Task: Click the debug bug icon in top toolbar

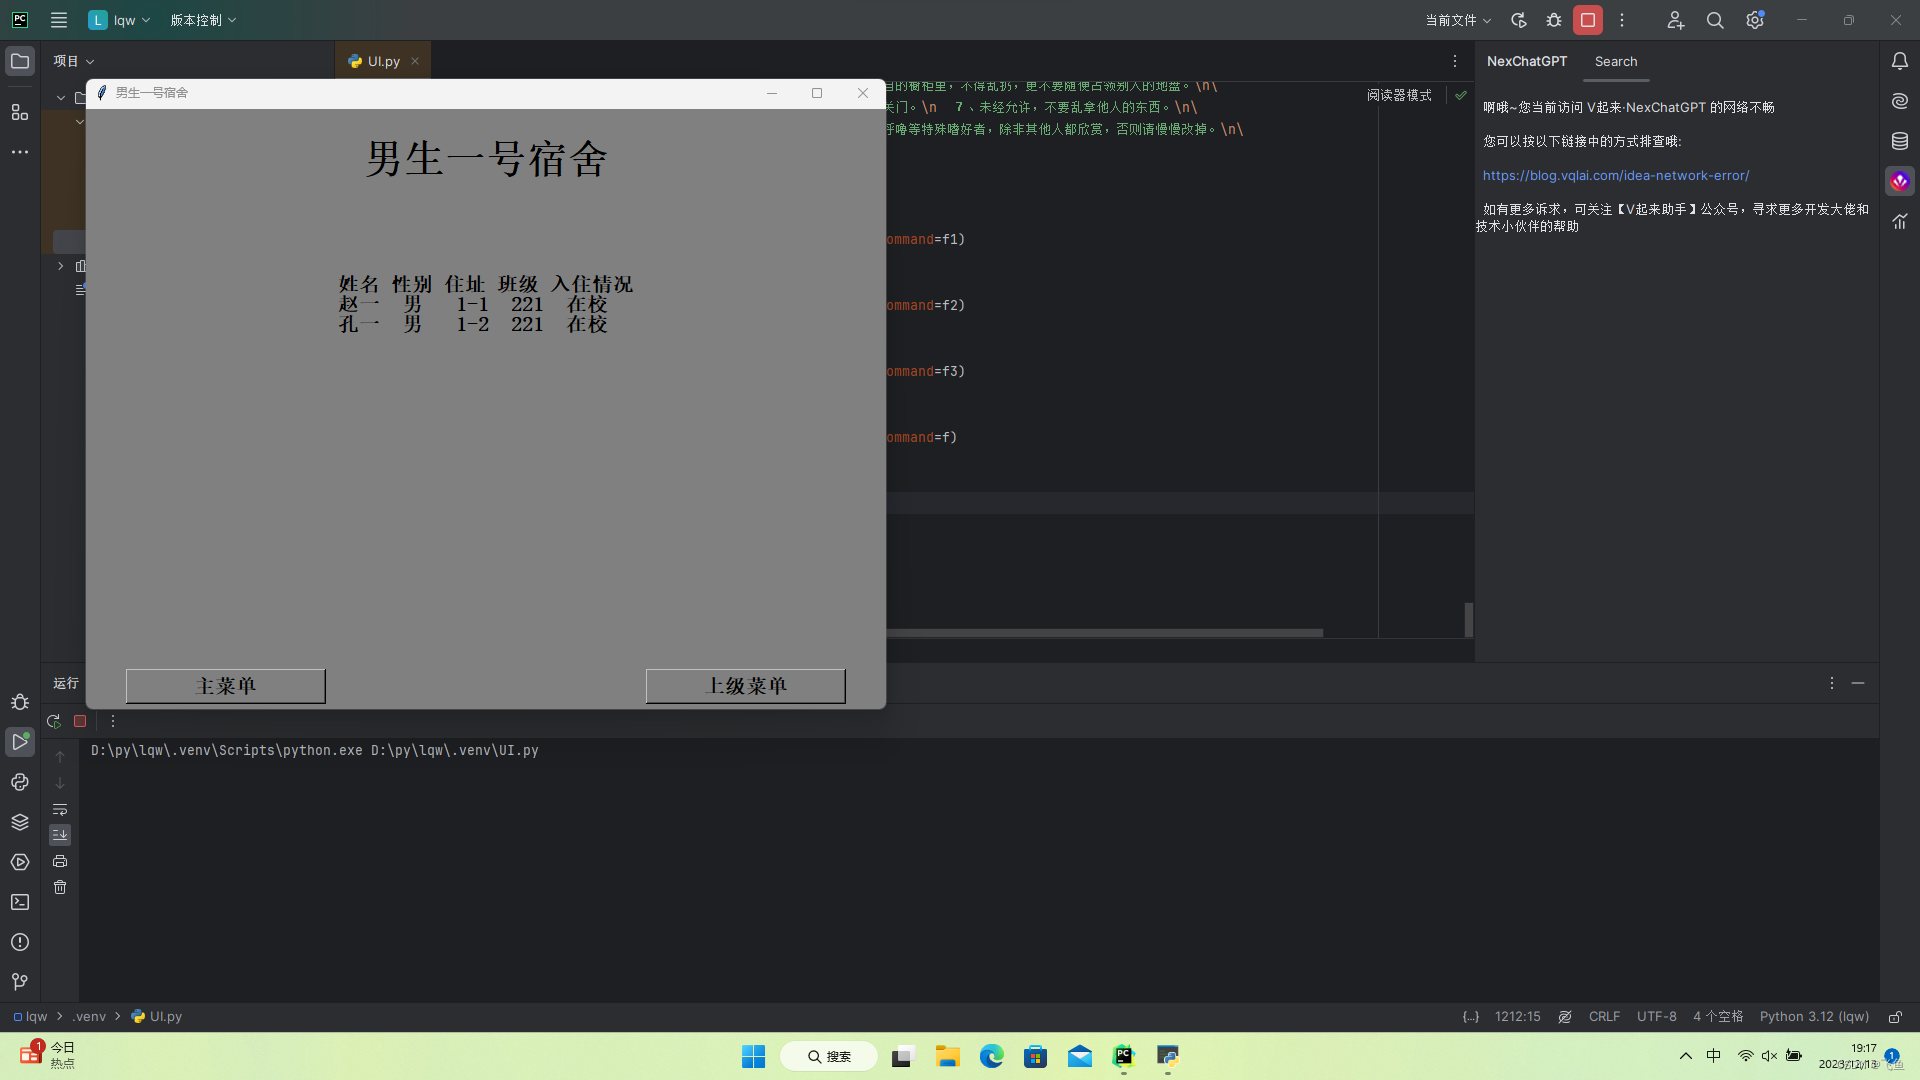Action: tap(1554, 20)
